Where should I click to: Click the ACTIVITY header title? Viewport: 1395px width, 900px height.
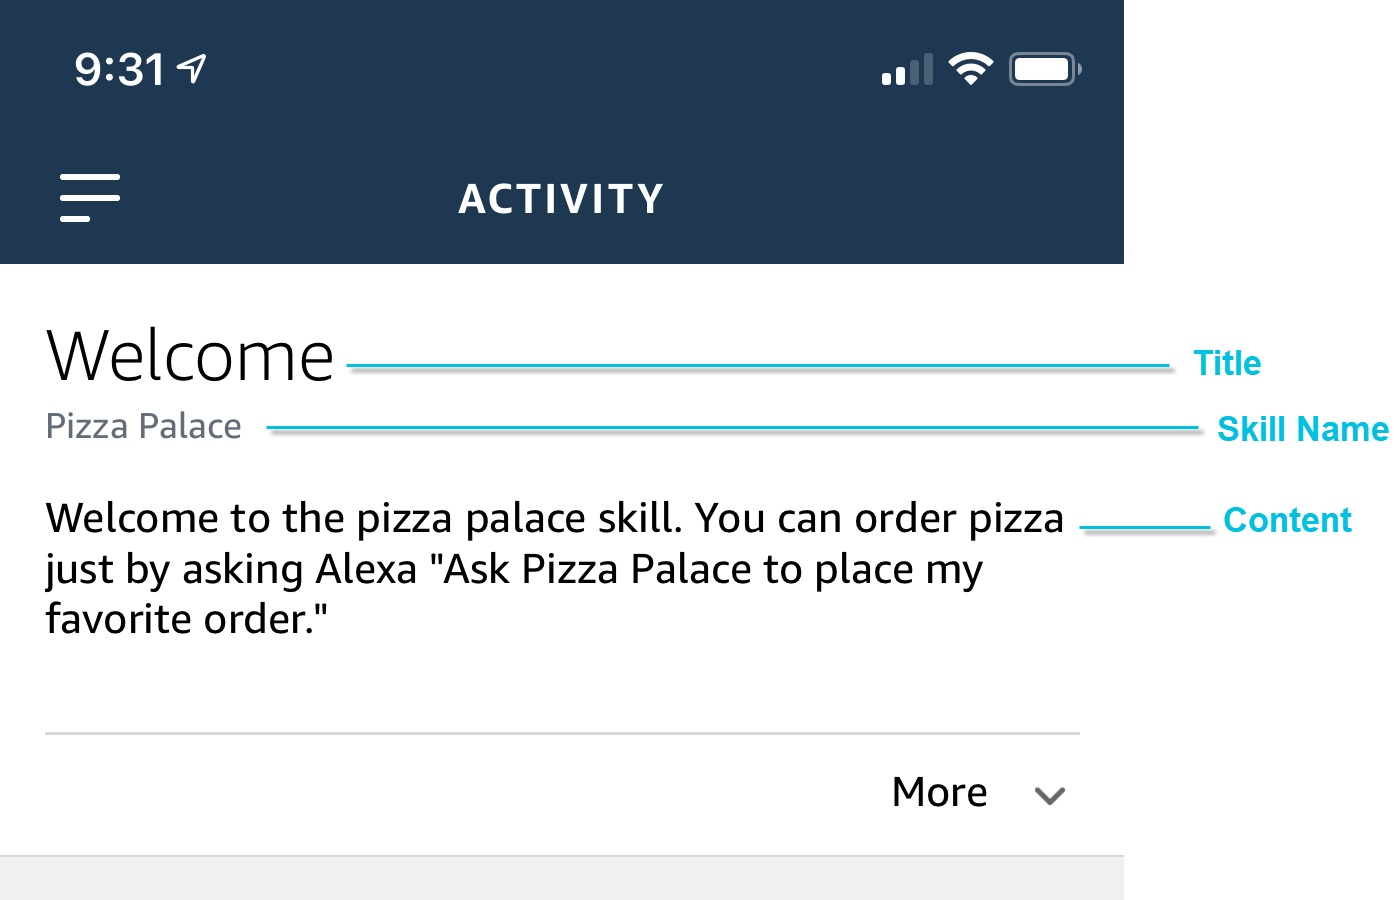[561, 199]
